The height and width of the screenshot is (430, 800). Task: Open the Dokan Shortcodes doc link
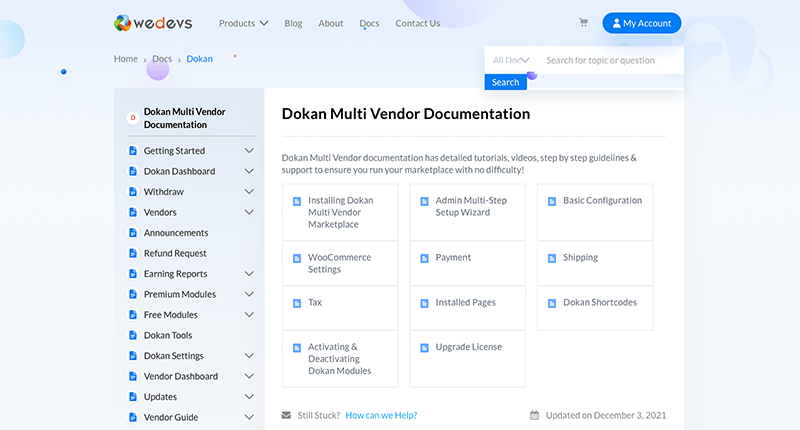point(600,302)
